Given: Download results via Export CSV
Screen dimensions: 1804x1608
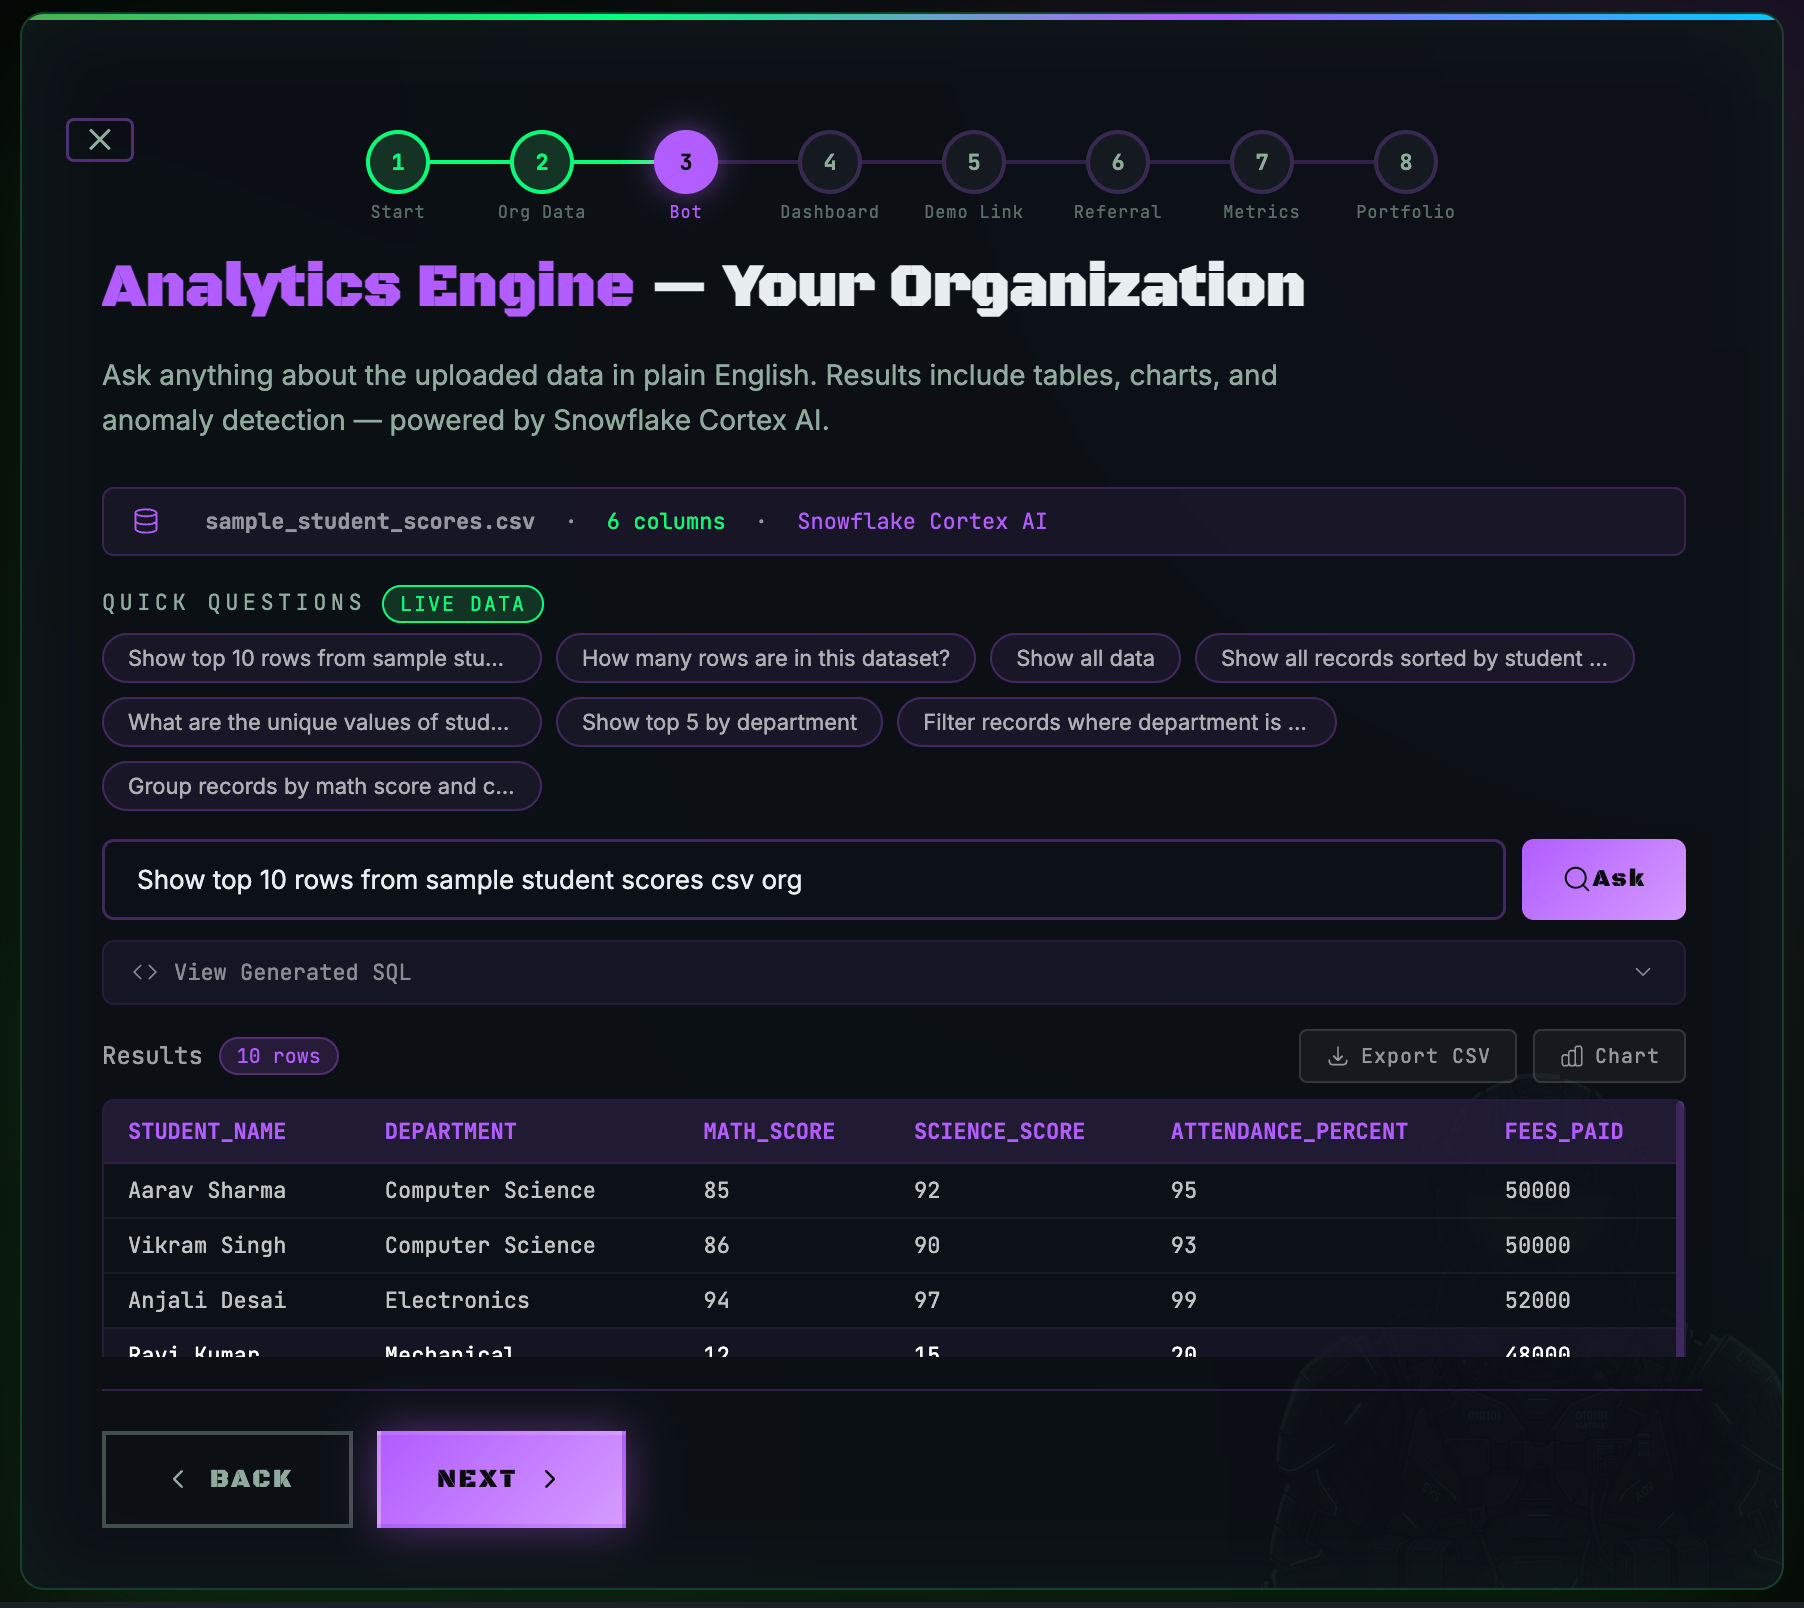Looking at the screenshot, I should 1408,1056.
